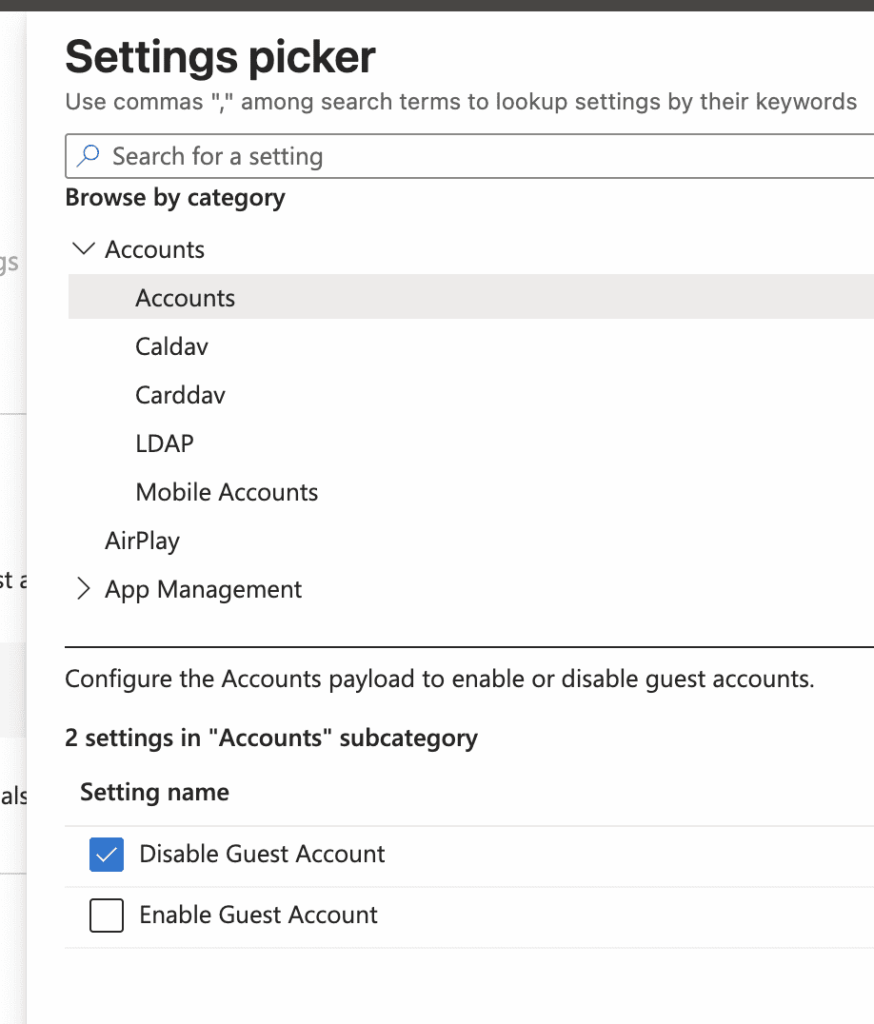Click the 'Setting name' column header
Image resolution: width=874 pixels, height=1024 pixels.
155,792
